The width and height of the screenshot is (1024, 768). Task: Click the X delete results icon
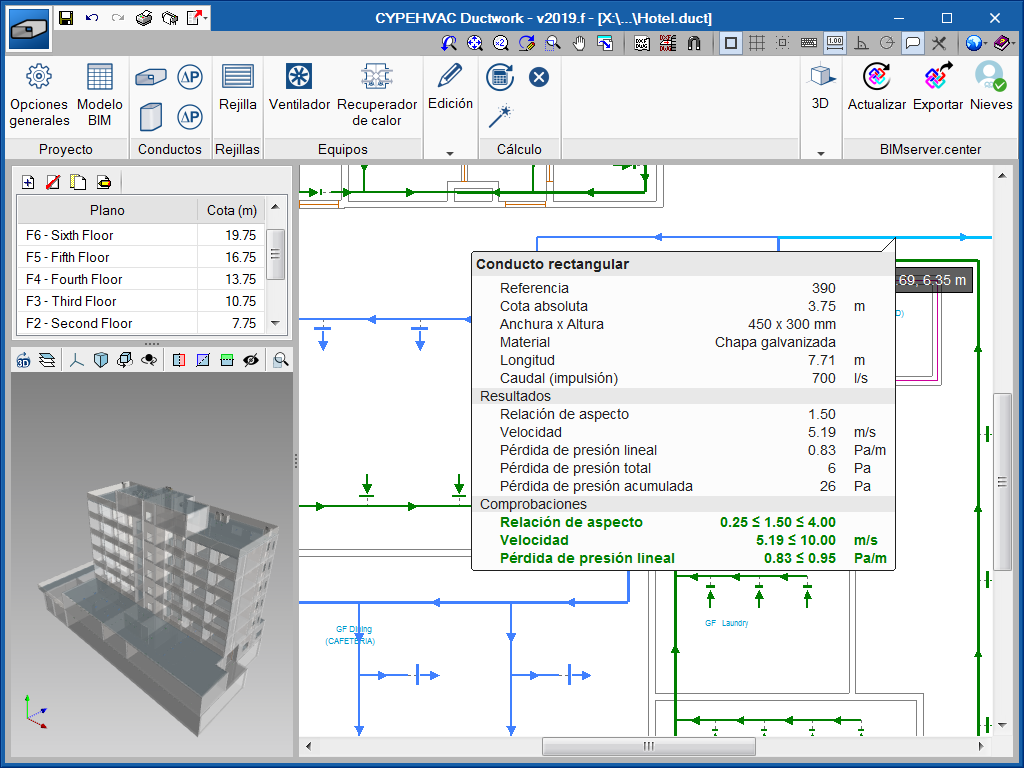pos(539,77)
